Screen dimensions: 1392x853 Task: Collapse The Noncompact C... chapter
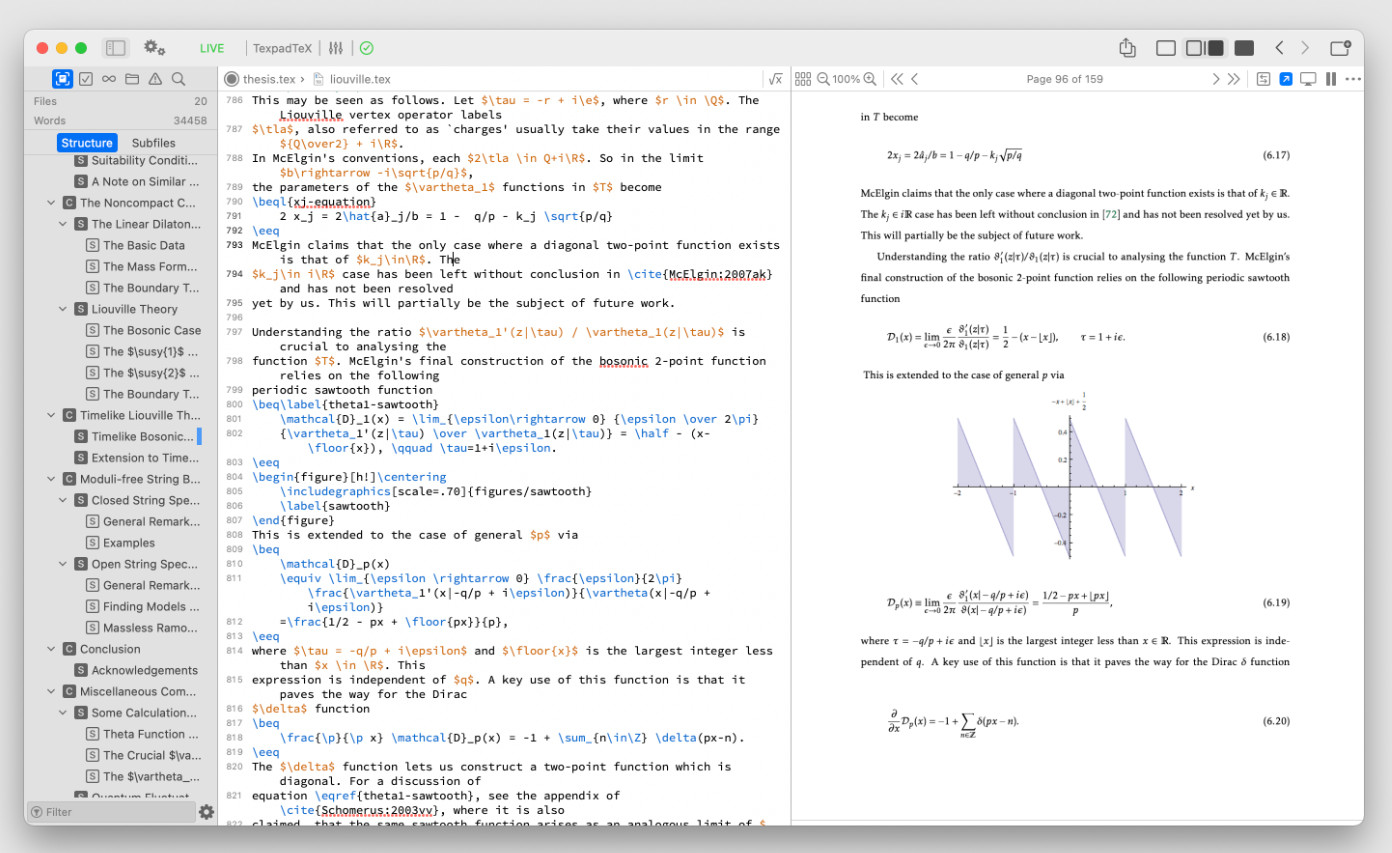(x=51, y=203)
